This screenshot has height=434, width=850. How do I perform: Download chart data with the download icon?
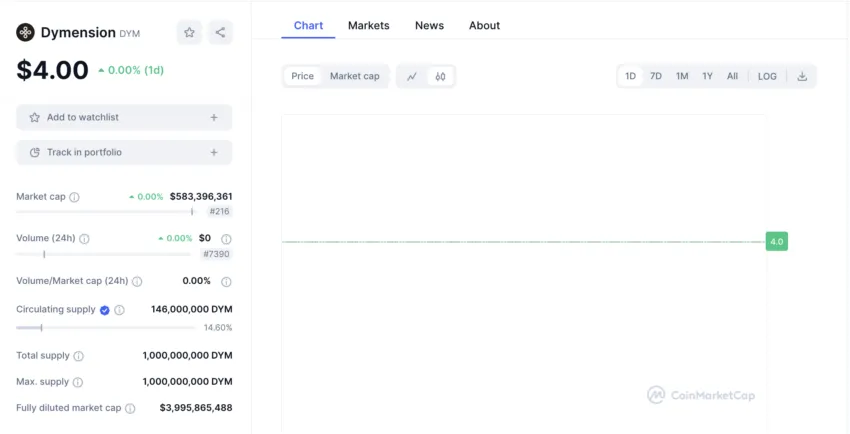tap(802, 76)
